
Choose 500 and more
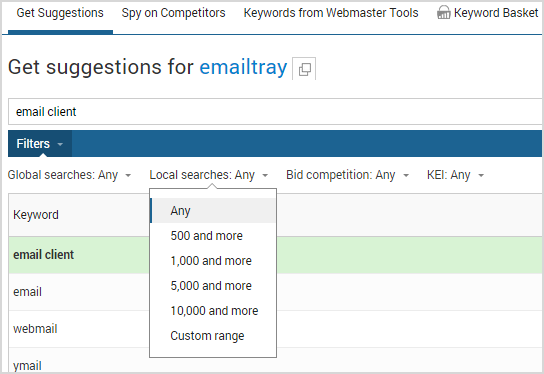213,236
